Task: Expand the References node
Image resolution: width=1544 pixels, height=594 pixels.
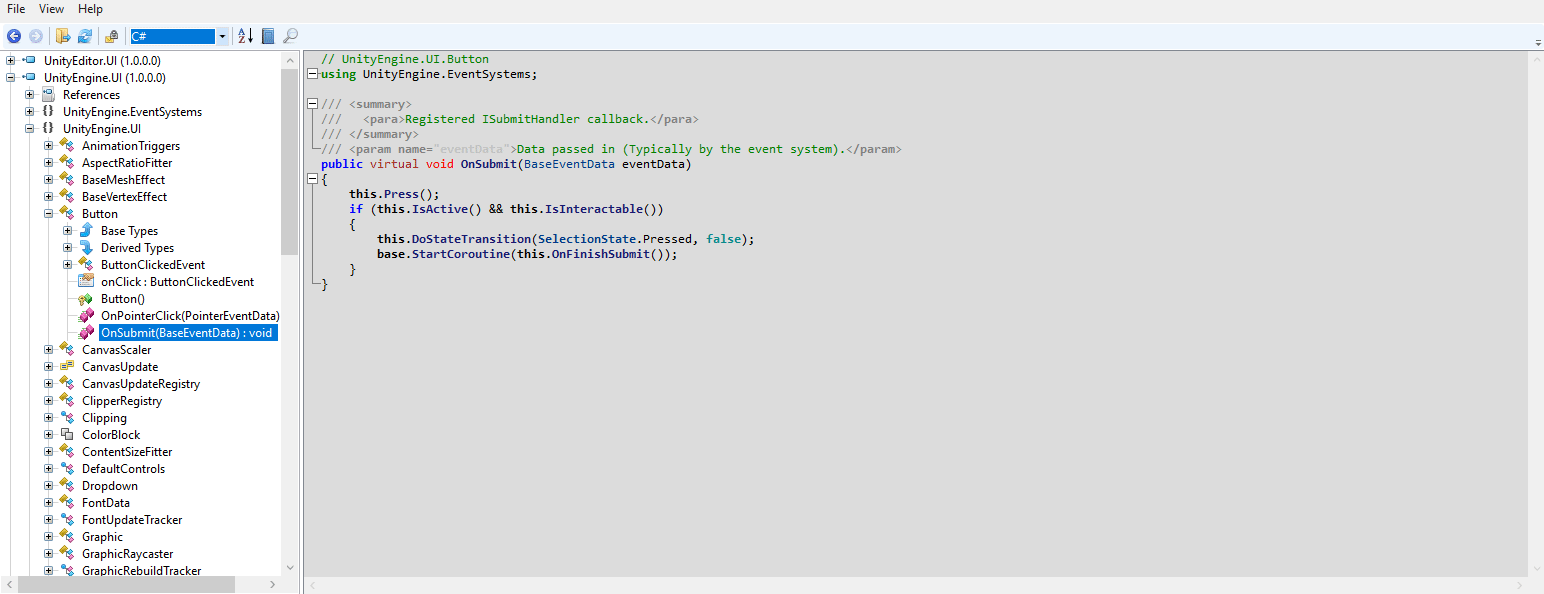Action: [x=29, y=95]
